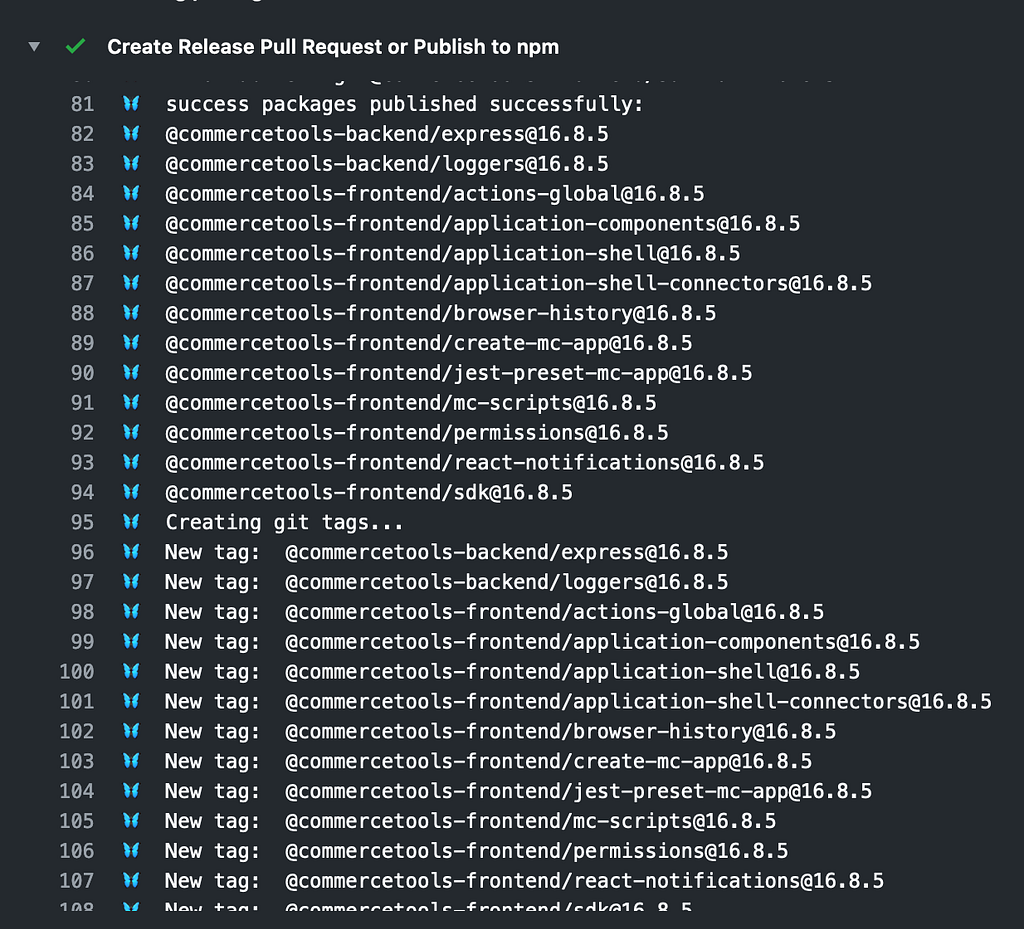The height and width of the screenshot is (929, 1024).
Task: Click the mc-scripts@16.8.5 published package line
Action: [410, 403]
